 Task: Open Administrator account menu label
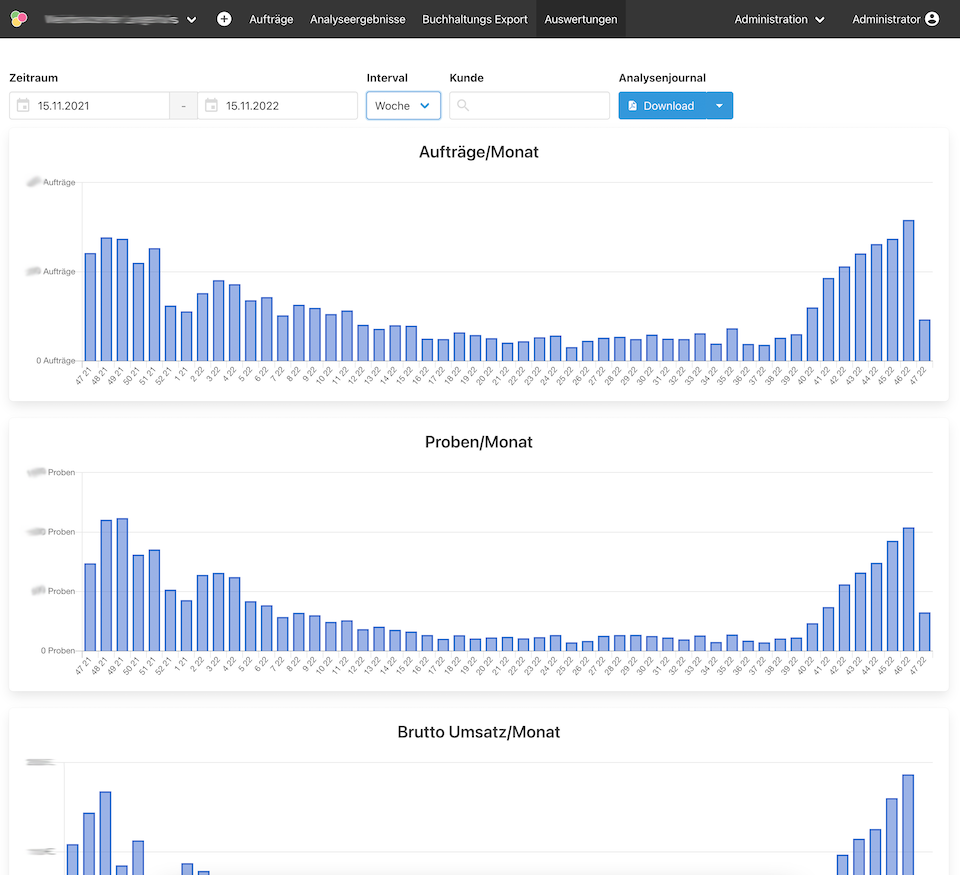pos(886,20)
